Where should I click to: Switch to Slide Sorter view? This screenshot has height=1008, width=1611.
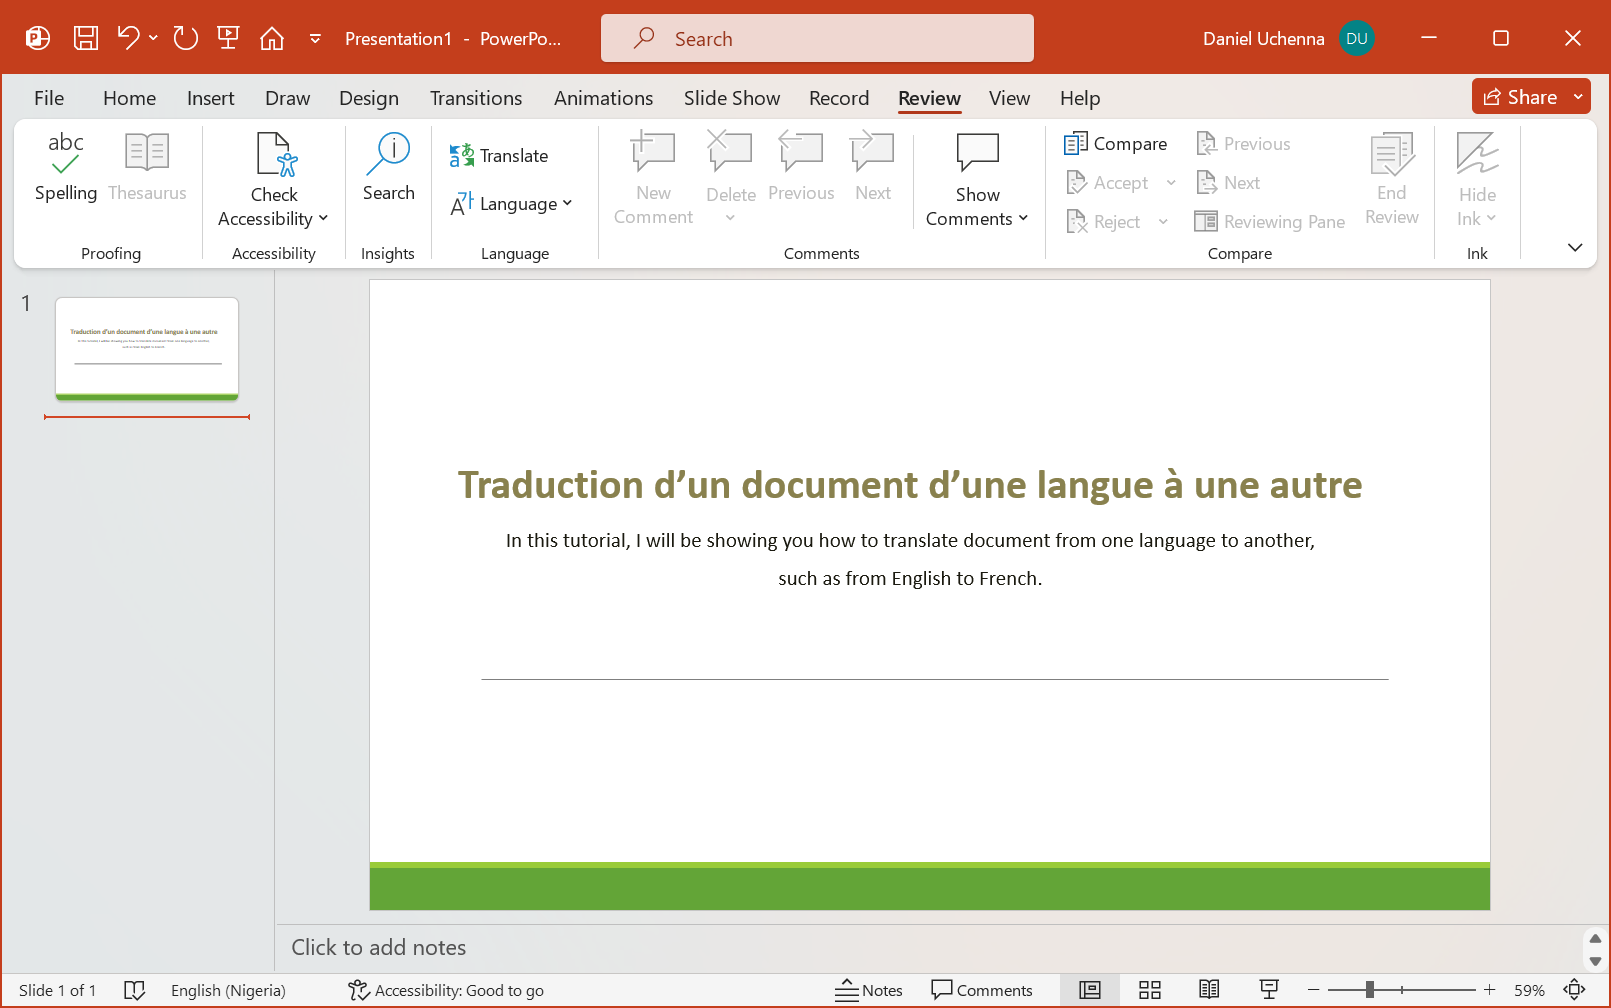1149,990
